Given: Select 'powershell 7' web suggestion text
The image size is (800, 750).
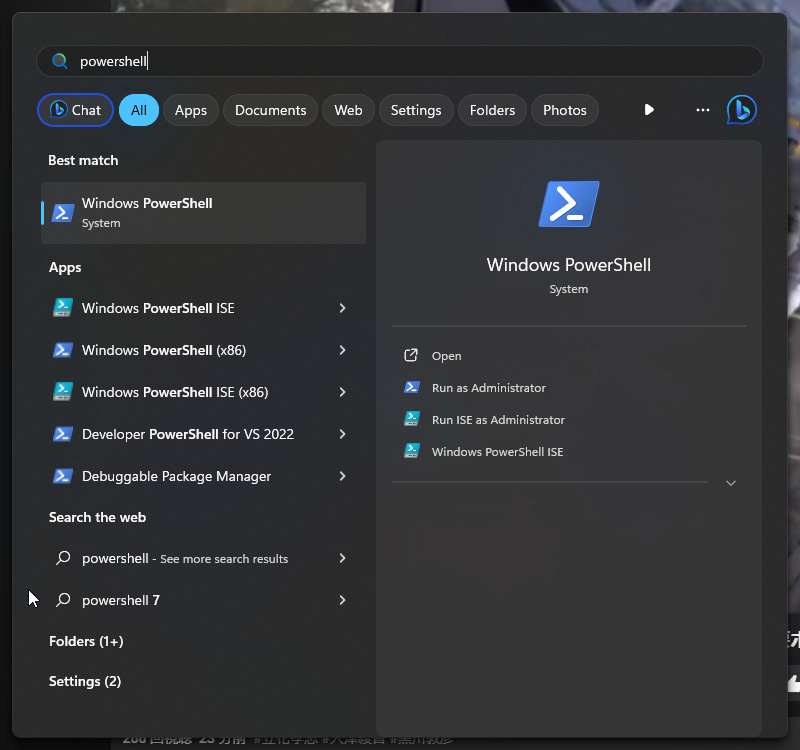Looking at the screenshot, I should click(121, 600).
